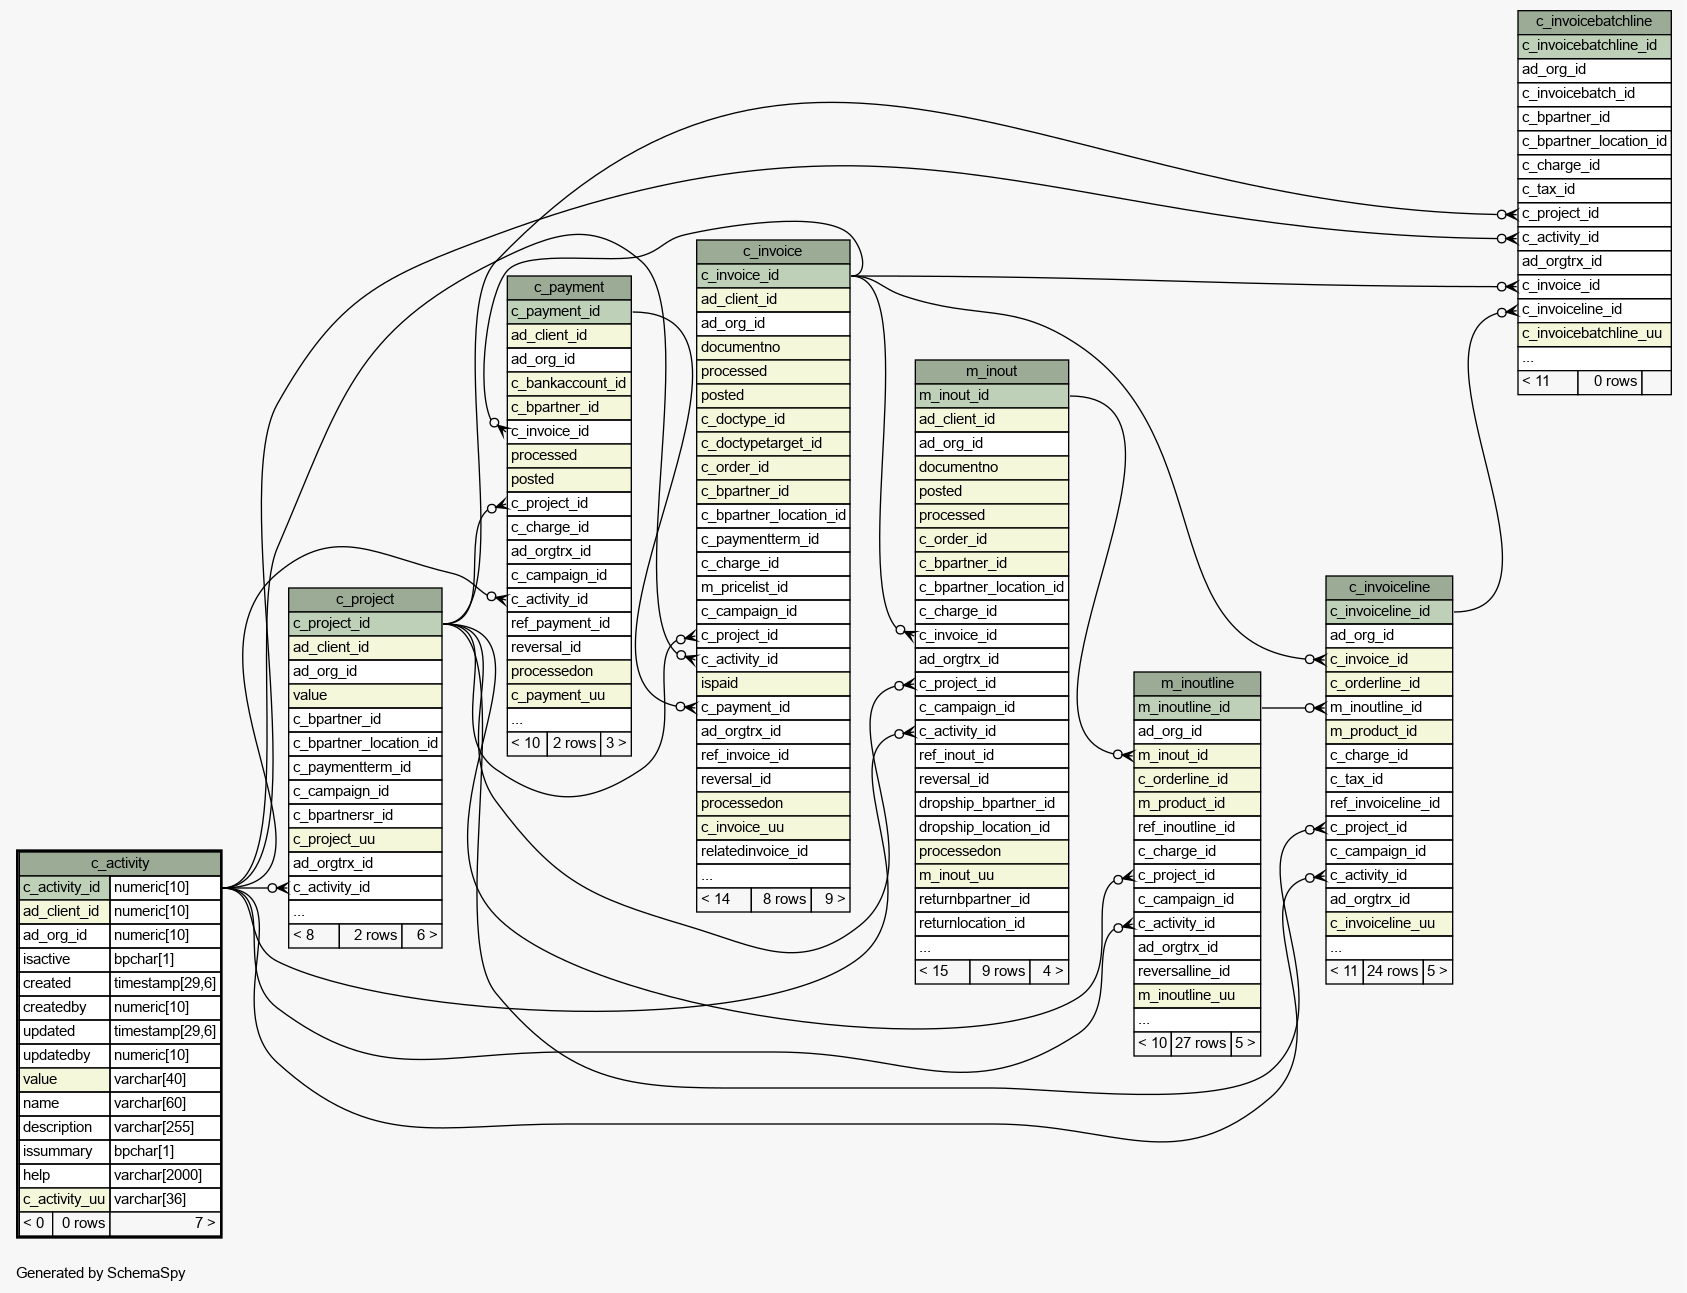Click dropship_bpartner_id in m_inout table
Viewport: 1687px width, 1293px height.
[x=992, y=803]
